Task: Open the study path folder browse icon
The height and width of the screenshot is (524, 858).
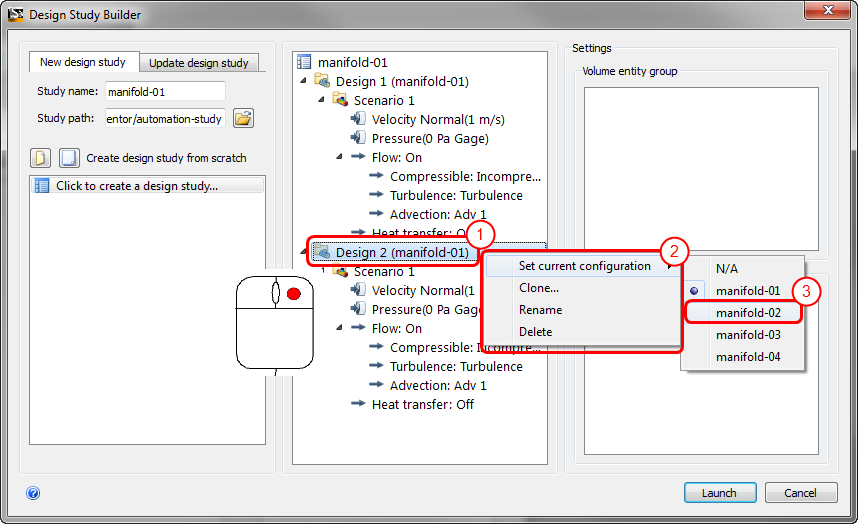Action: coord(243,118)
